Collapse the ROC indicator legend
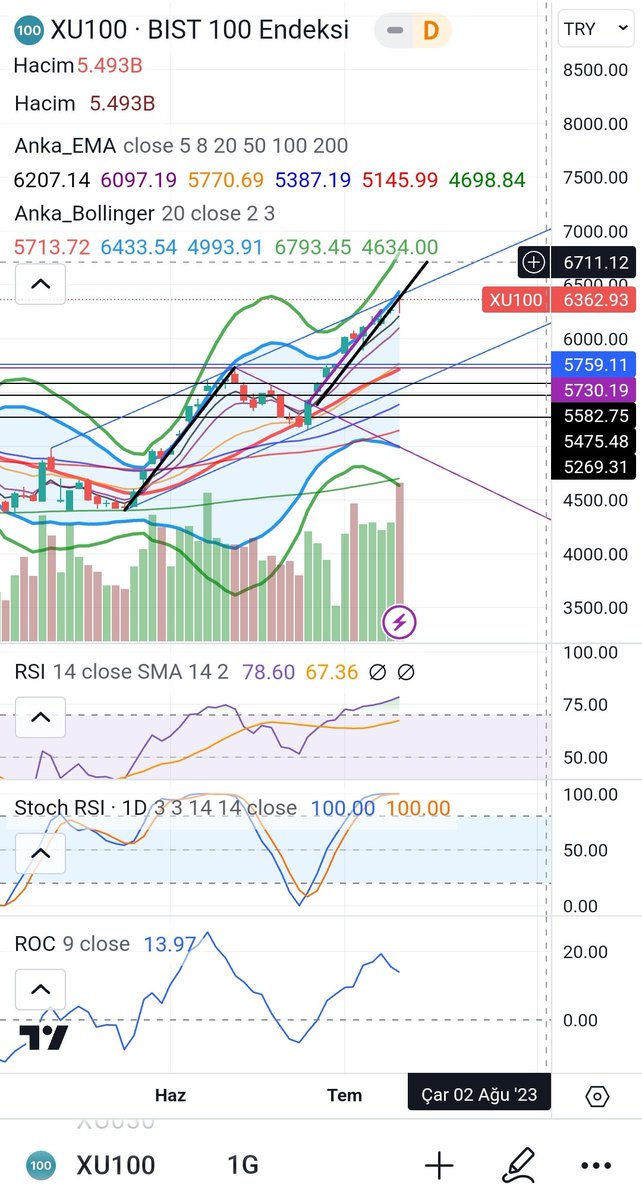 coord(40,991)
